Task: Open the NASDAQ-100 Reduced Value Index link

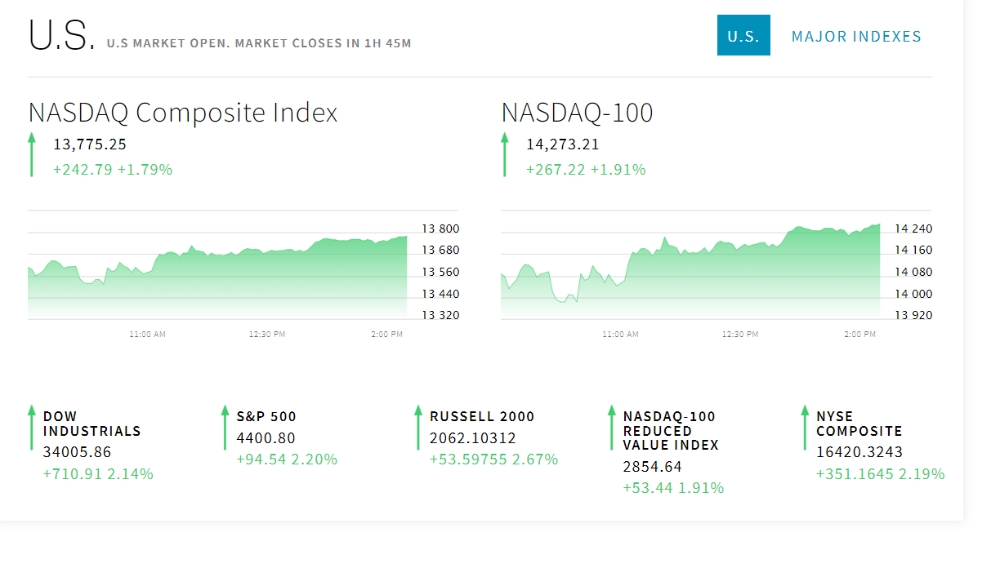Action: pos(671,431)
